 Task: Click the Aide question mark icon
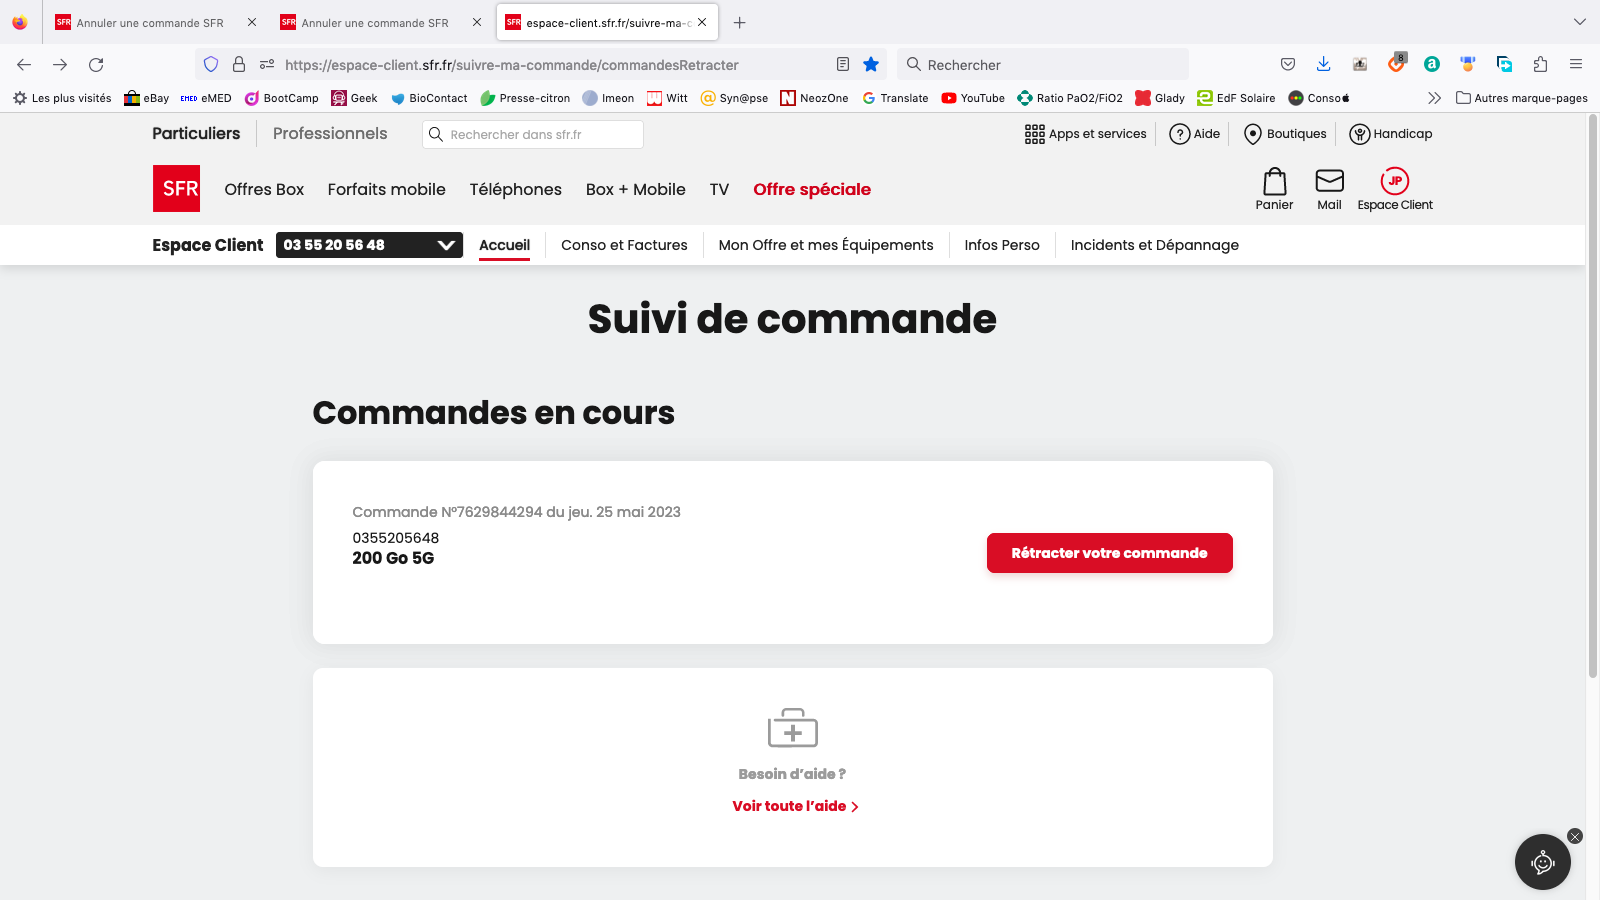[x=1179, y=134]
